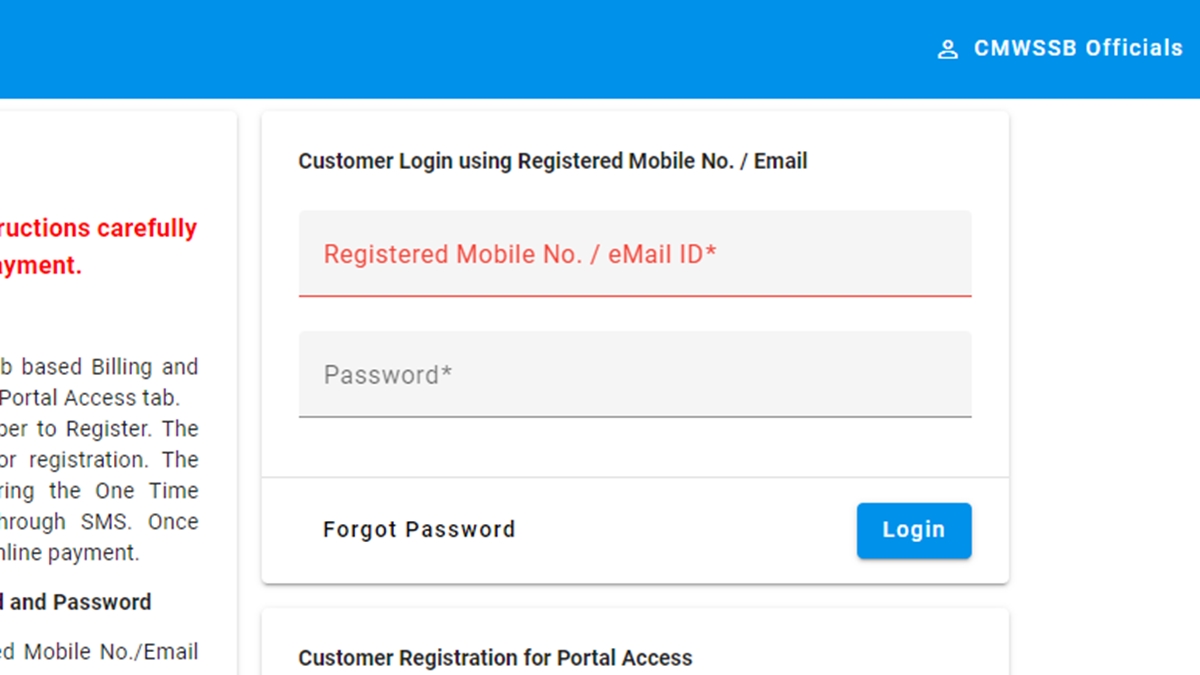The width and height of the screenshot is (1200, 675).
Task: Click the red "ructions carefully" text
Action: (99, 228)
